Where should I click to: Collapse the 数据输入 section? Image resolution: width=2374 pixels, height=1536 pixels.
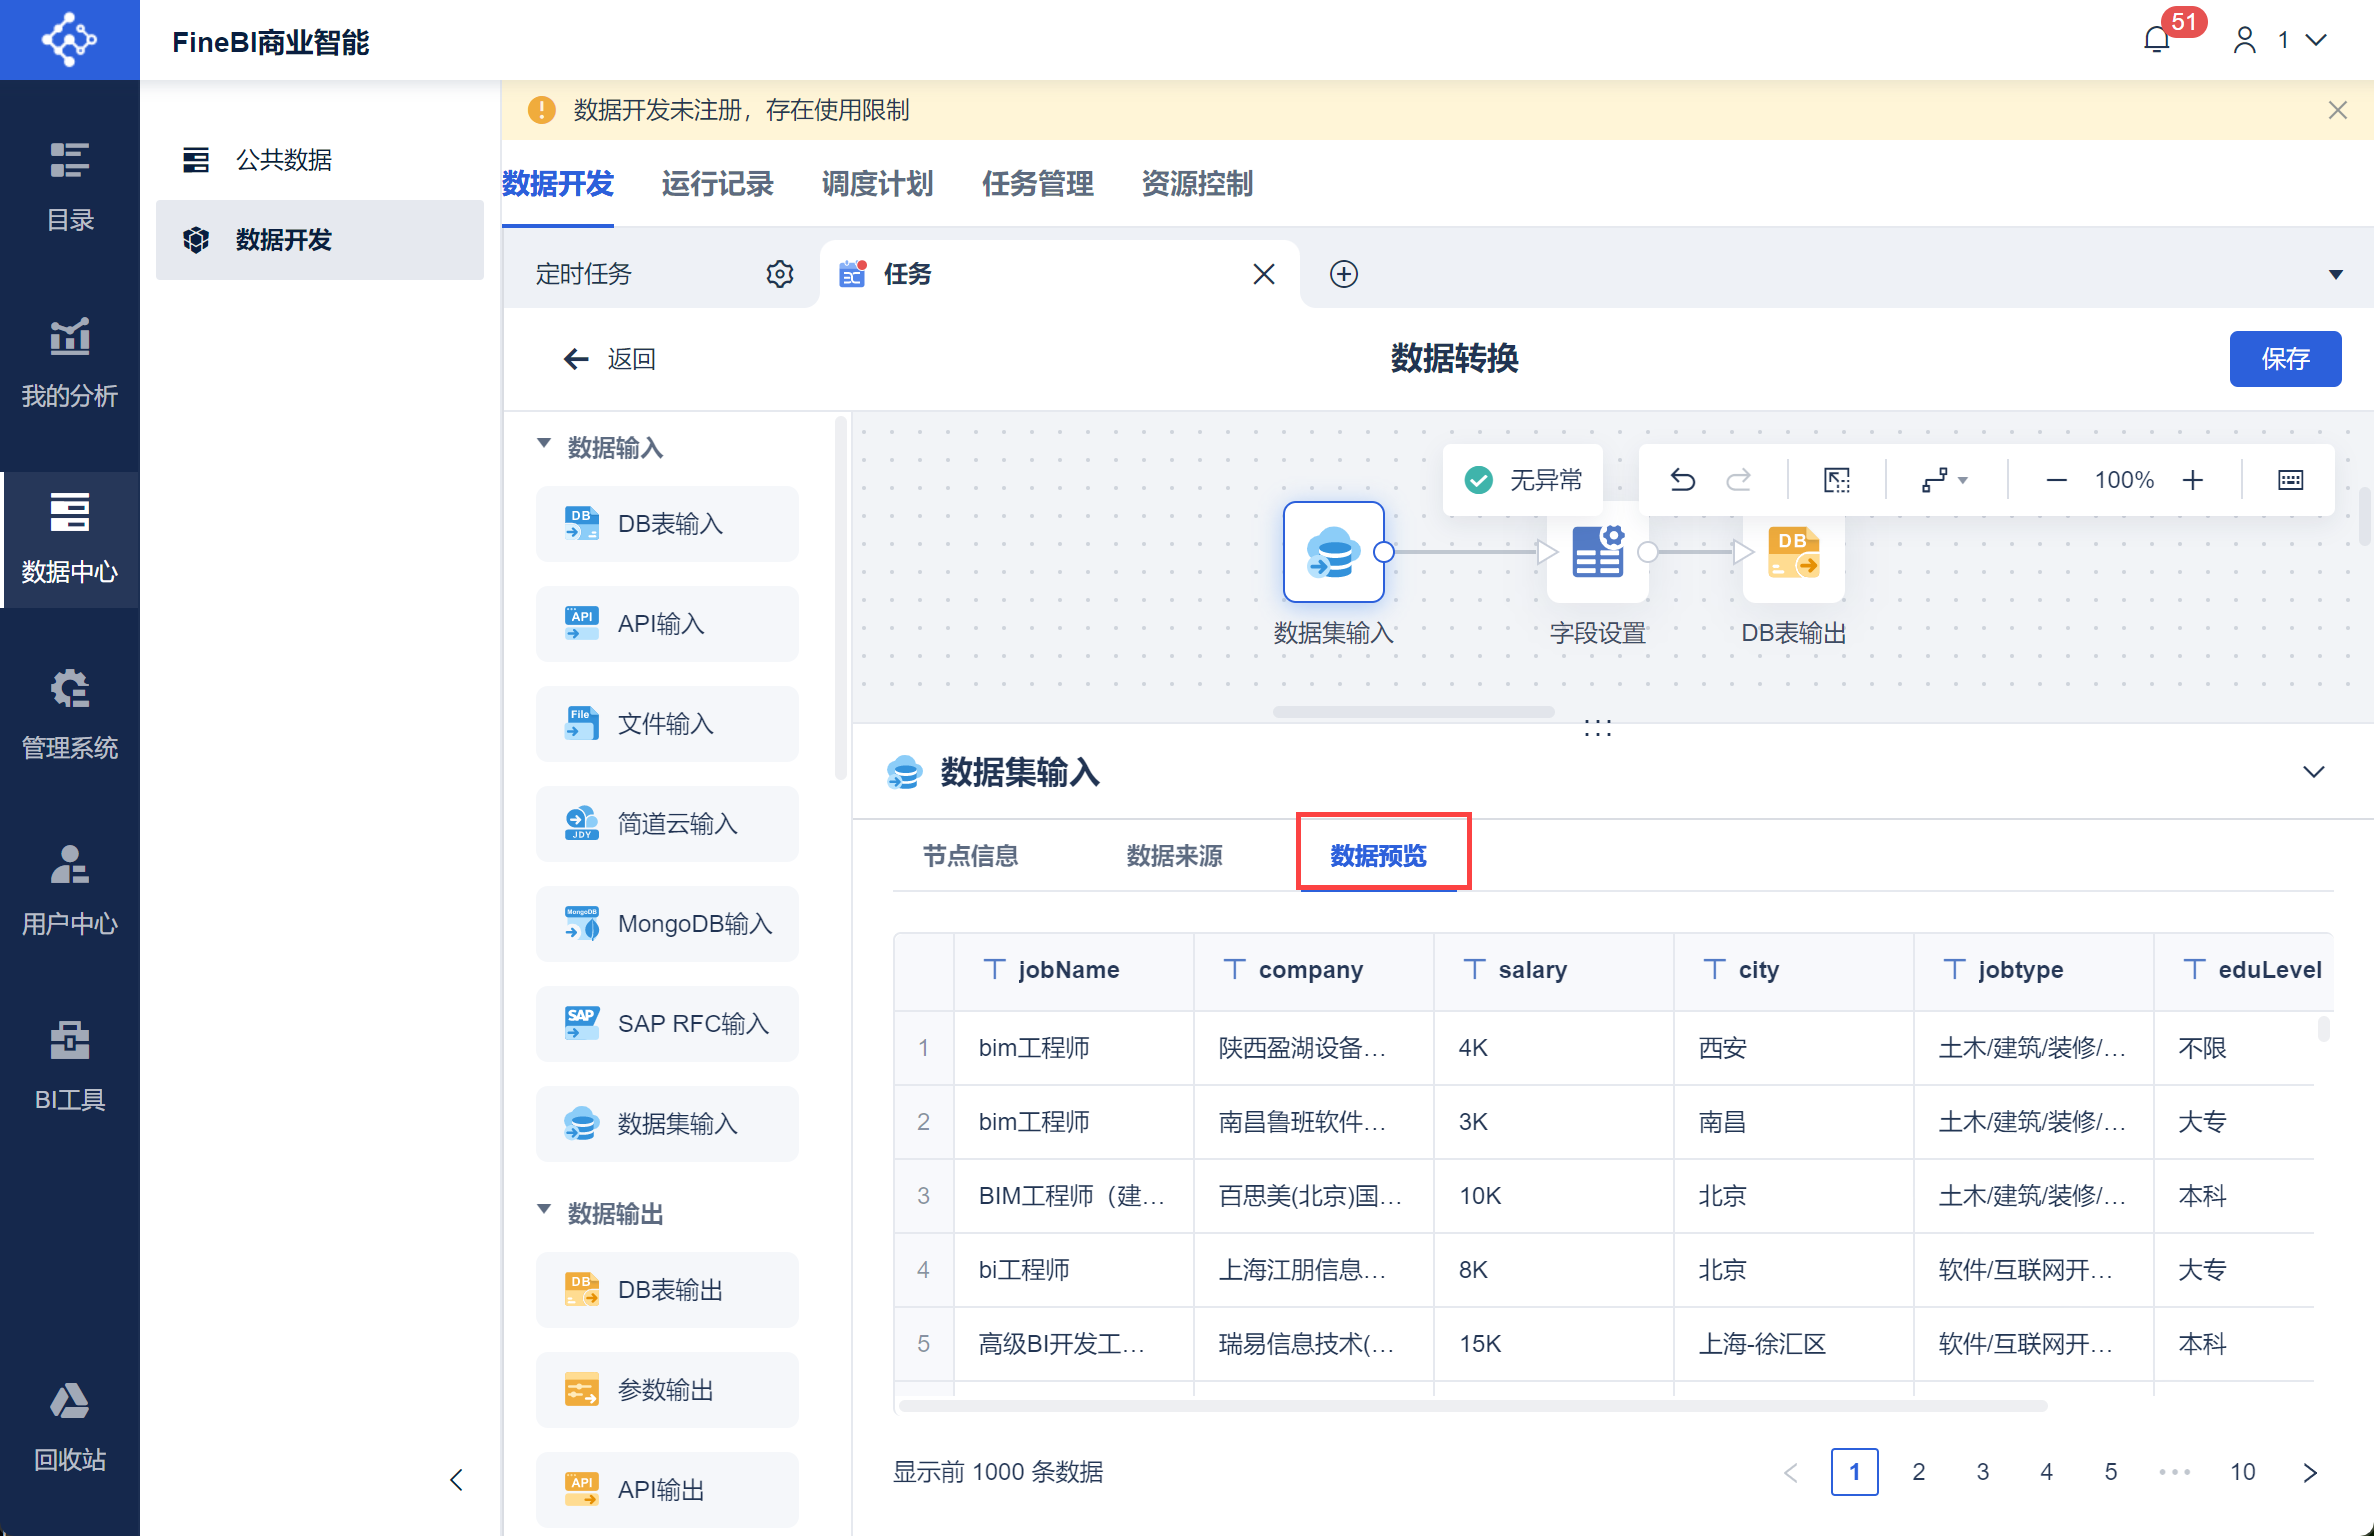pyautogui.click(x=543, y=444)
